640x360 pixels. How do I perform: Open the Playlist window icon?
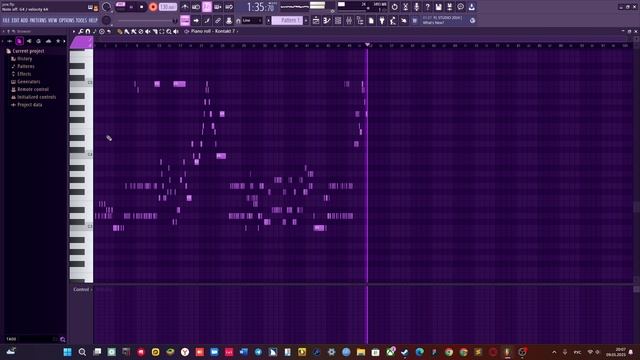point(316,20)
